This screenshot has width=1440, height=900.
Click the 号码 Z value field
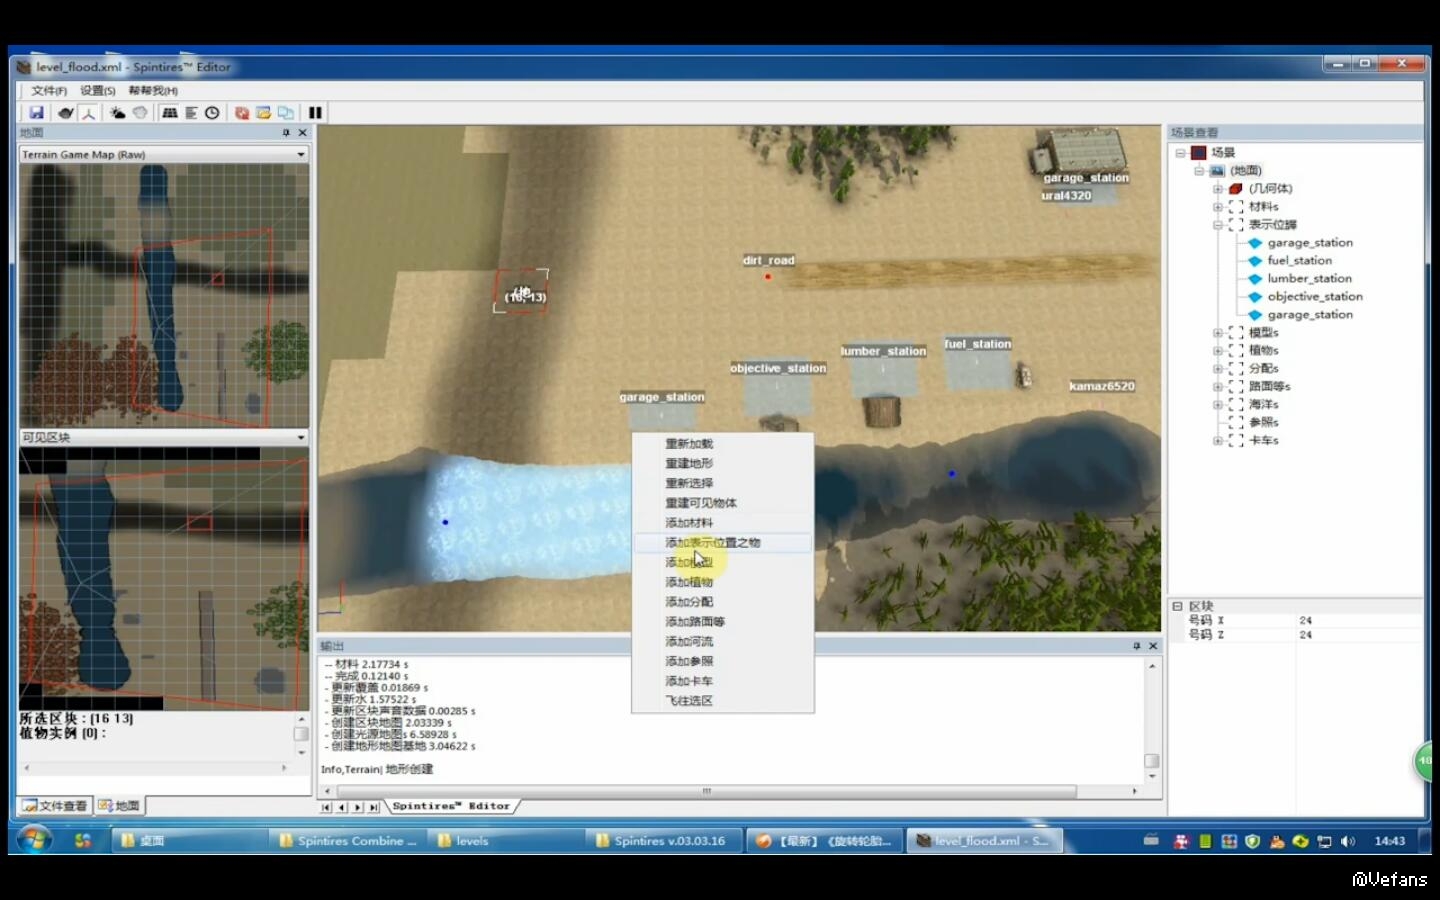click(1360, 635)
